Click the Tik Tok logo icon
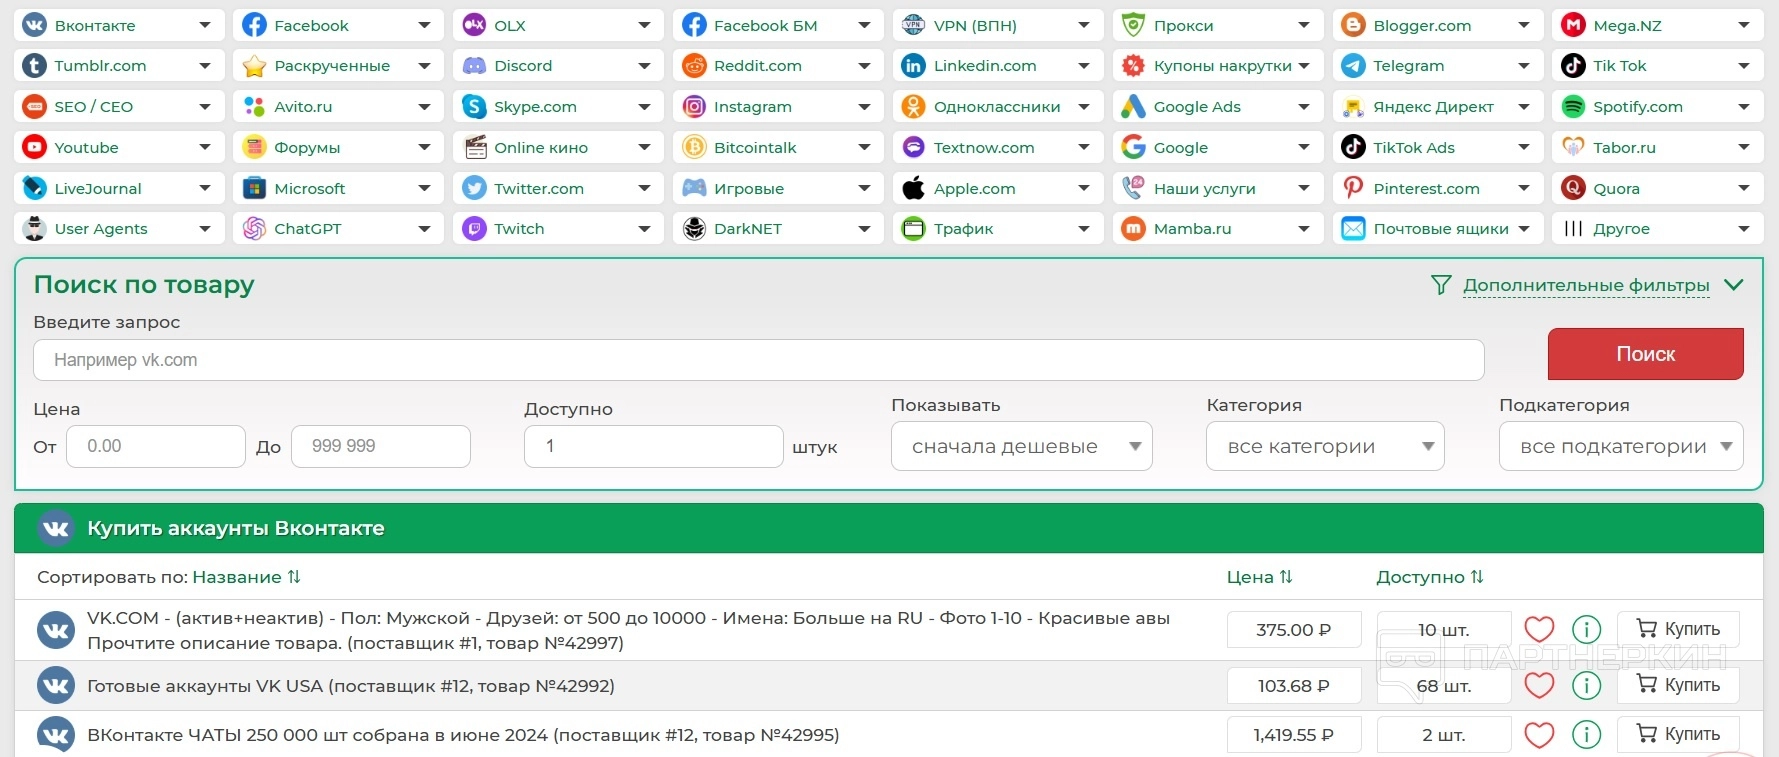 1573,66
